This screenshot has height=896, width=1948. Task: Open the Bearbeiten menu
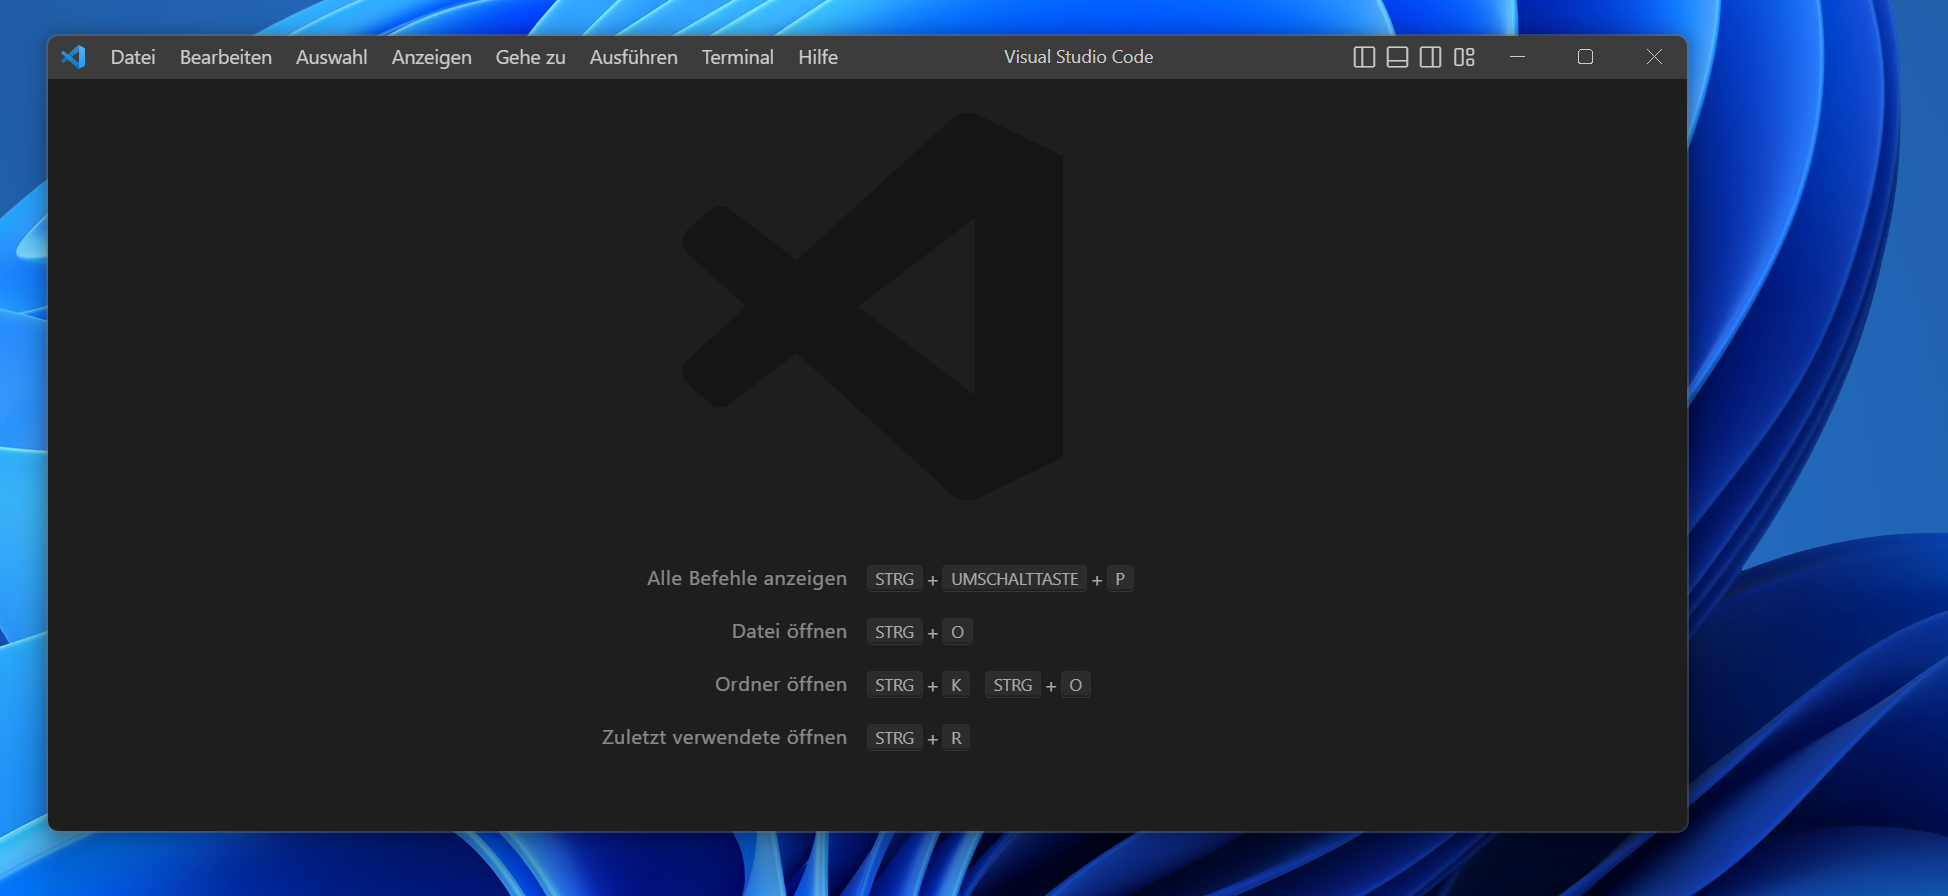pyautogui.click(x=226, y=57)
